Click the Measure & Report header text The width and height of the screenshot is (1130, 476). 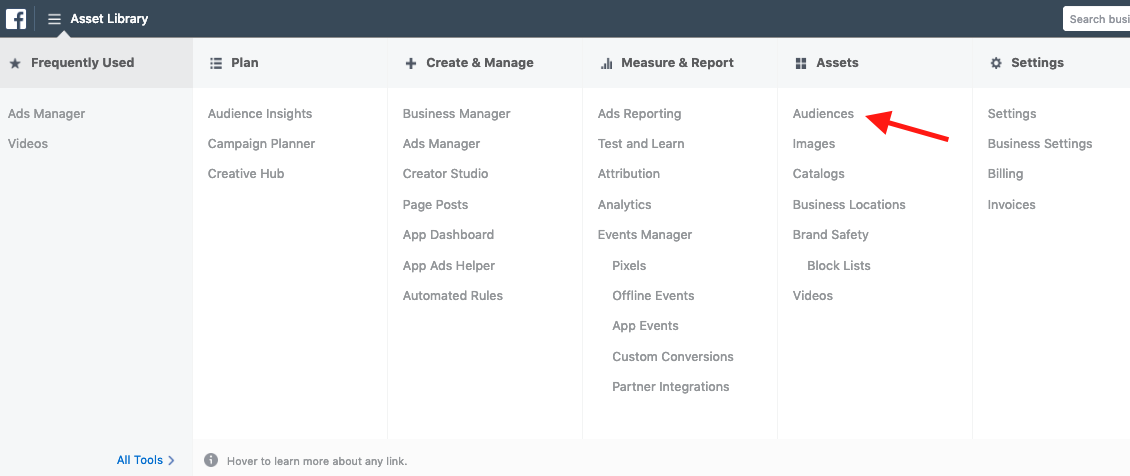click(677, 63)
